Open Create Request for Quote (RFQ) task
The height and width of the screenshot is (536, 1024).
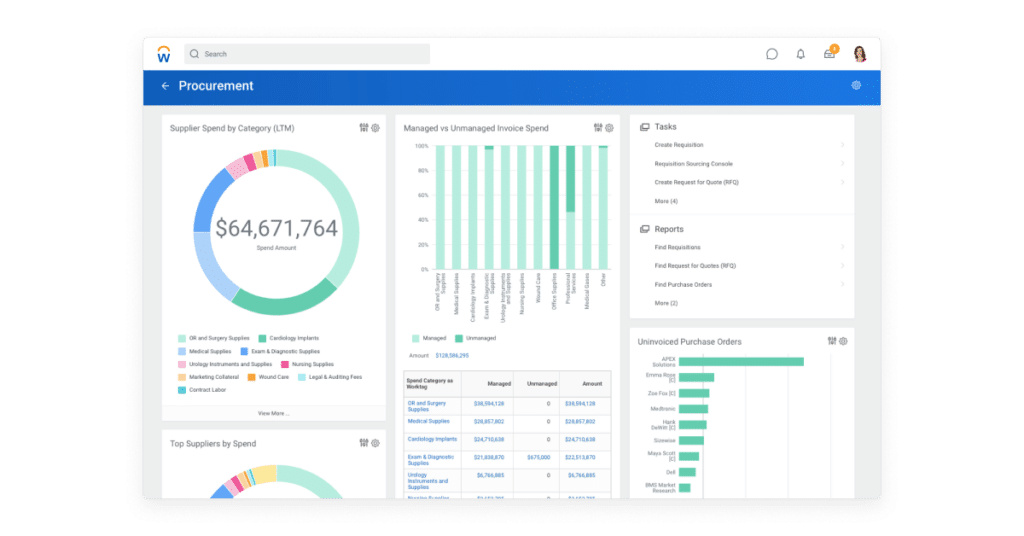[x=696, y=182]
